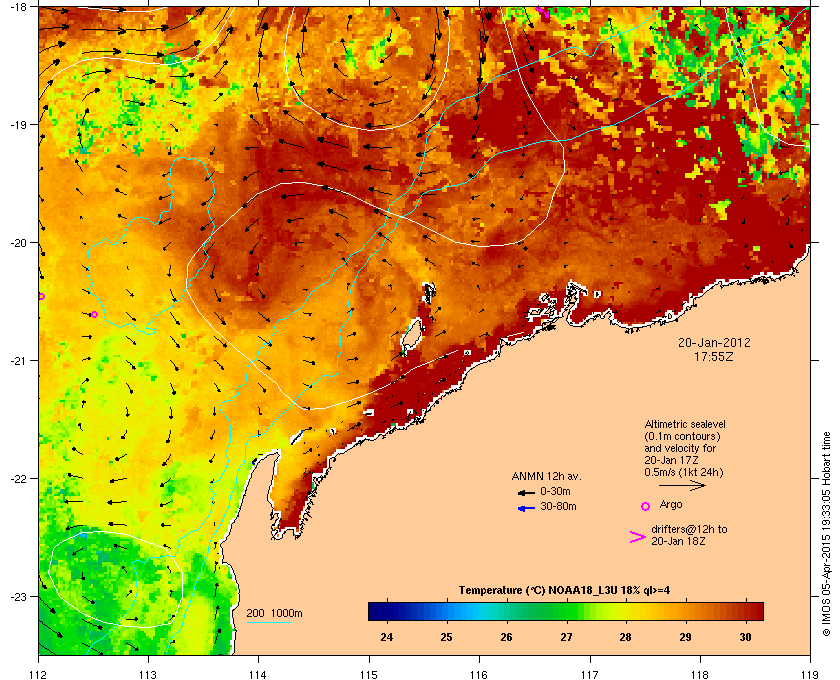Click the latitude axis label -22
Screen dimensions: 840x680
(x=19, y=479)
